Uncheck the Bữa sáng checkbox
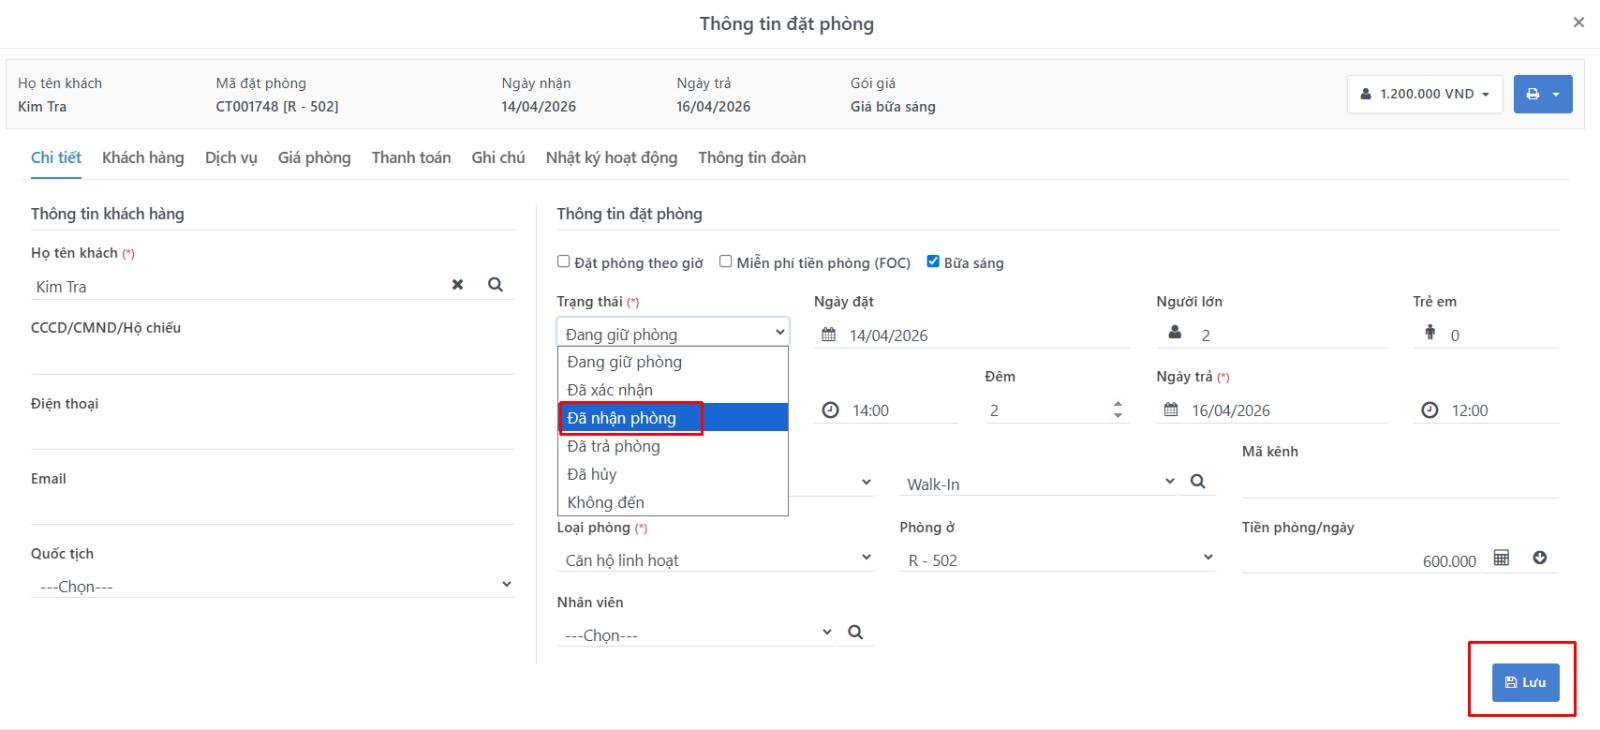This screenshot has width=1600, height=730. [x=933, y=262]
